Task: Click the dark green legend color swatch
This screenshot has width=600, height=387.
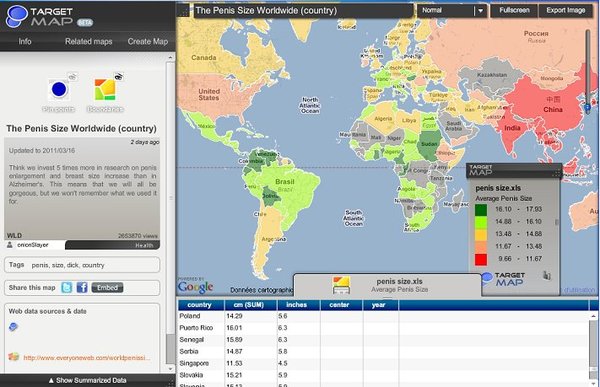Action: click(481, 210)
